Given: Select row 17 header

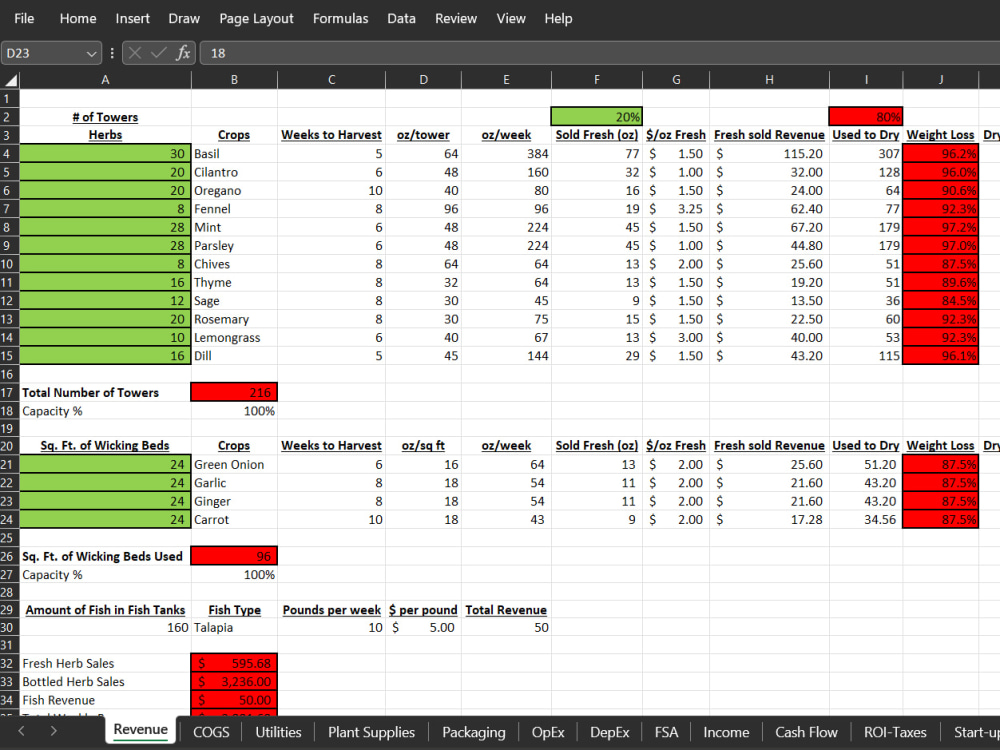Looking at the screenshot, I should tap(8, 392).
